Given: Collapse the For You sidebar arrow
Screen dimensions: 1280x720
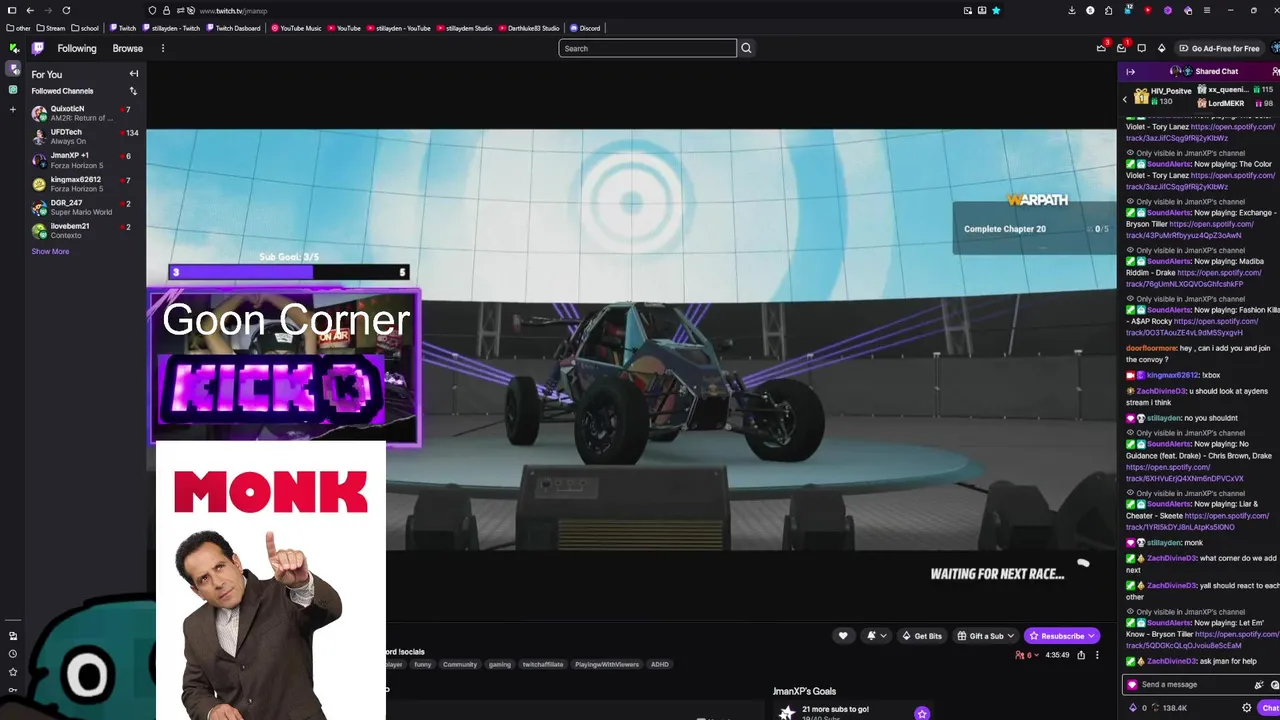Looking at the screenshot, I should click(x=133, y=73).
